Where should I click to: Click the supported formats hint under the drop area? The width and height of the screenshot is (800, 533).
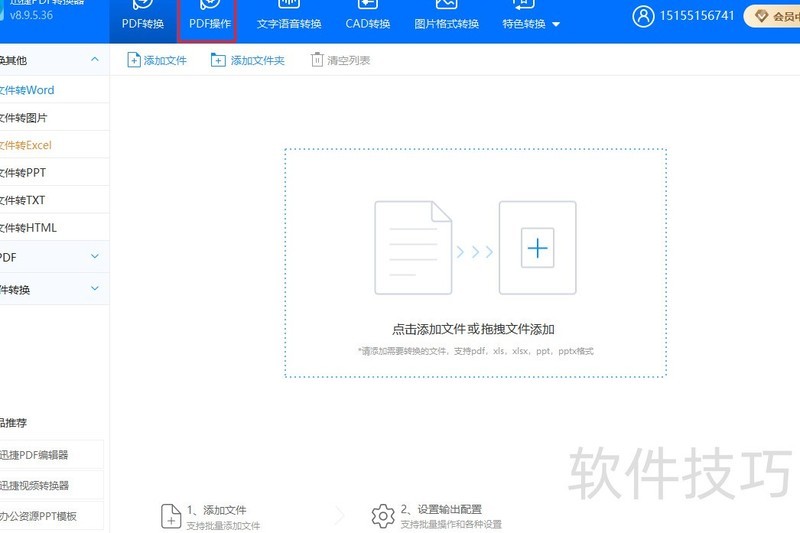[476, 351]
